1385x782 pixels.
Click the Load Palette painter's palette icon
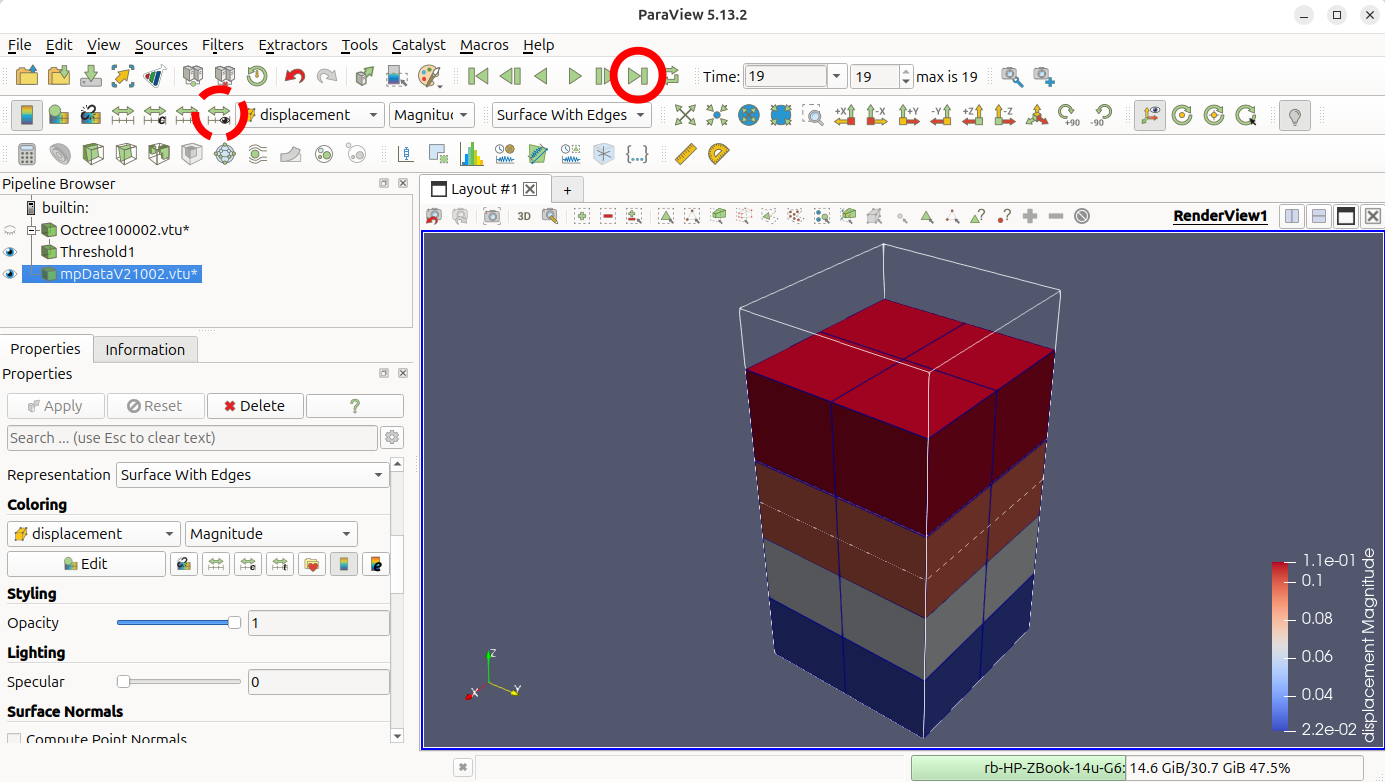[429, 76]
